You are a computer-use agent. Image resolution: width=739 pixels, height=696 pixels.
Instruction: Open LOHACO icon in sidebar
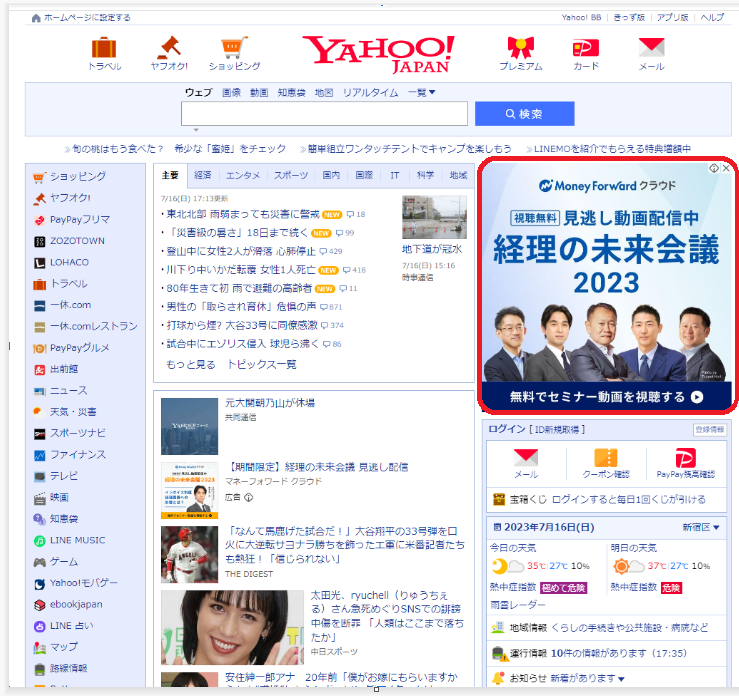tap(40, 263)
